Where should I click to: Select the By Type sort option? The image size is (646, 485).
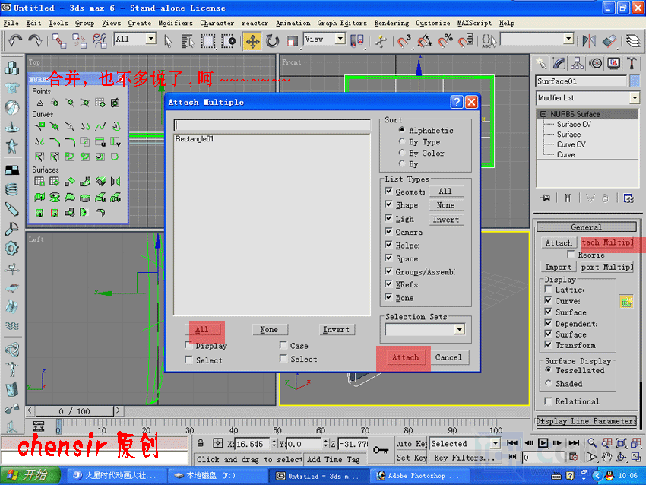coord(402,141)
